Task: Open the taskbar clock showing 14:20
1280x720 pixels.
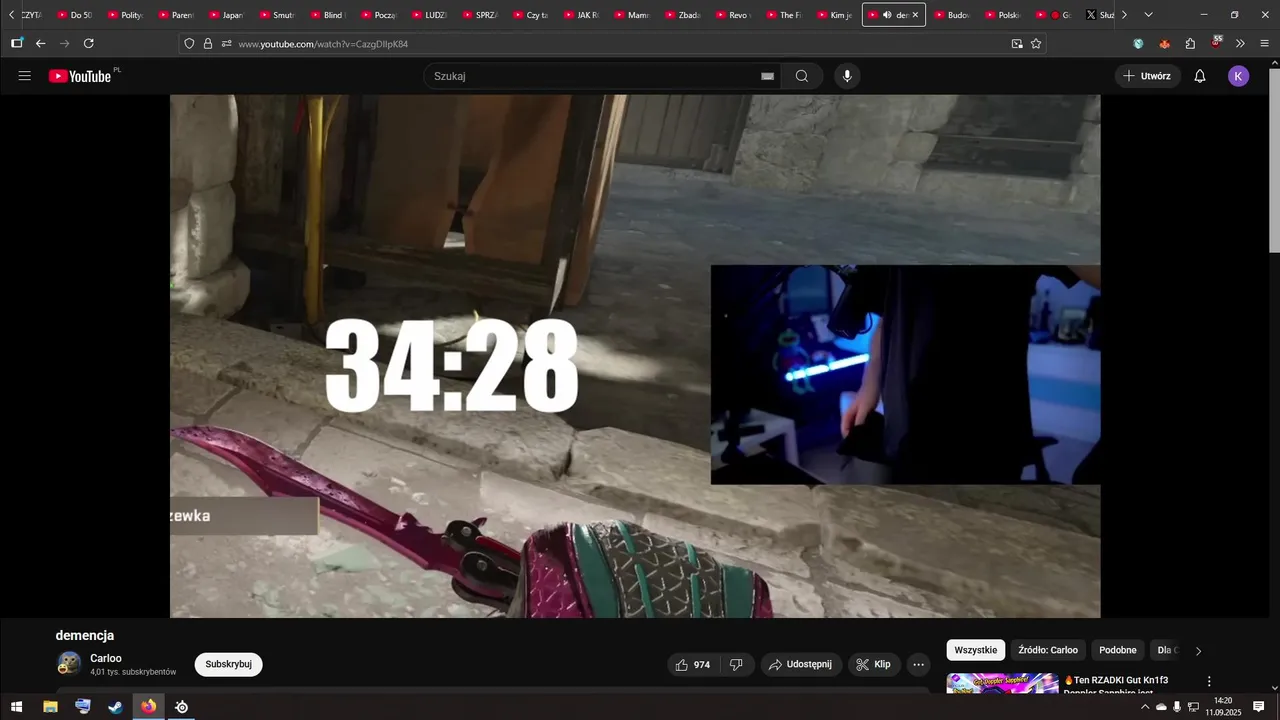Action: 1222,707
